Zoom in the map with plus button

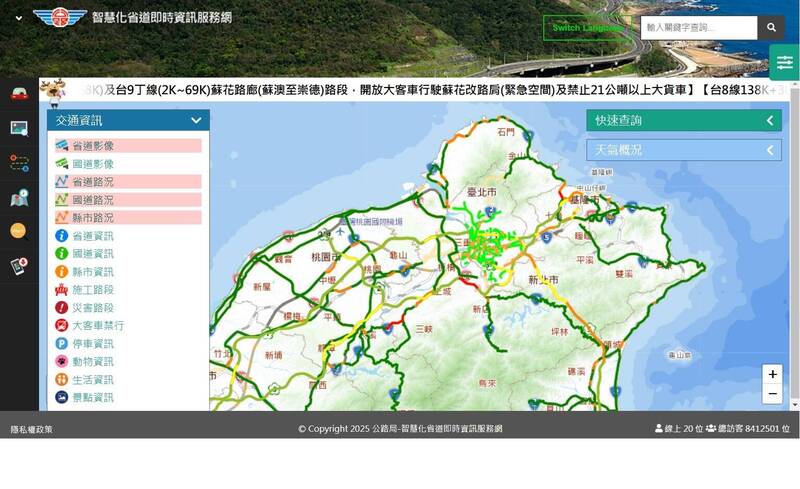pos(771,374)
